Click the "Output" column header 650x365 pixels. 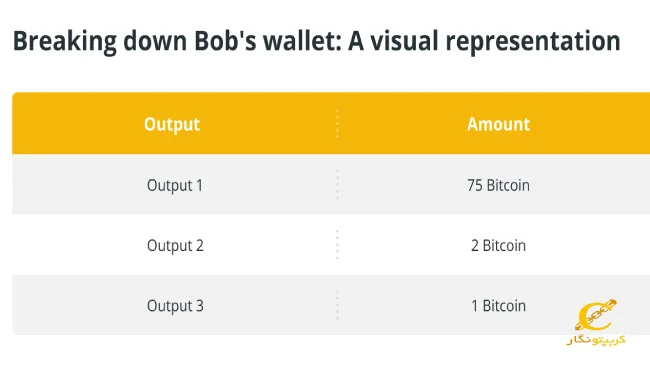tap(172, 124)
